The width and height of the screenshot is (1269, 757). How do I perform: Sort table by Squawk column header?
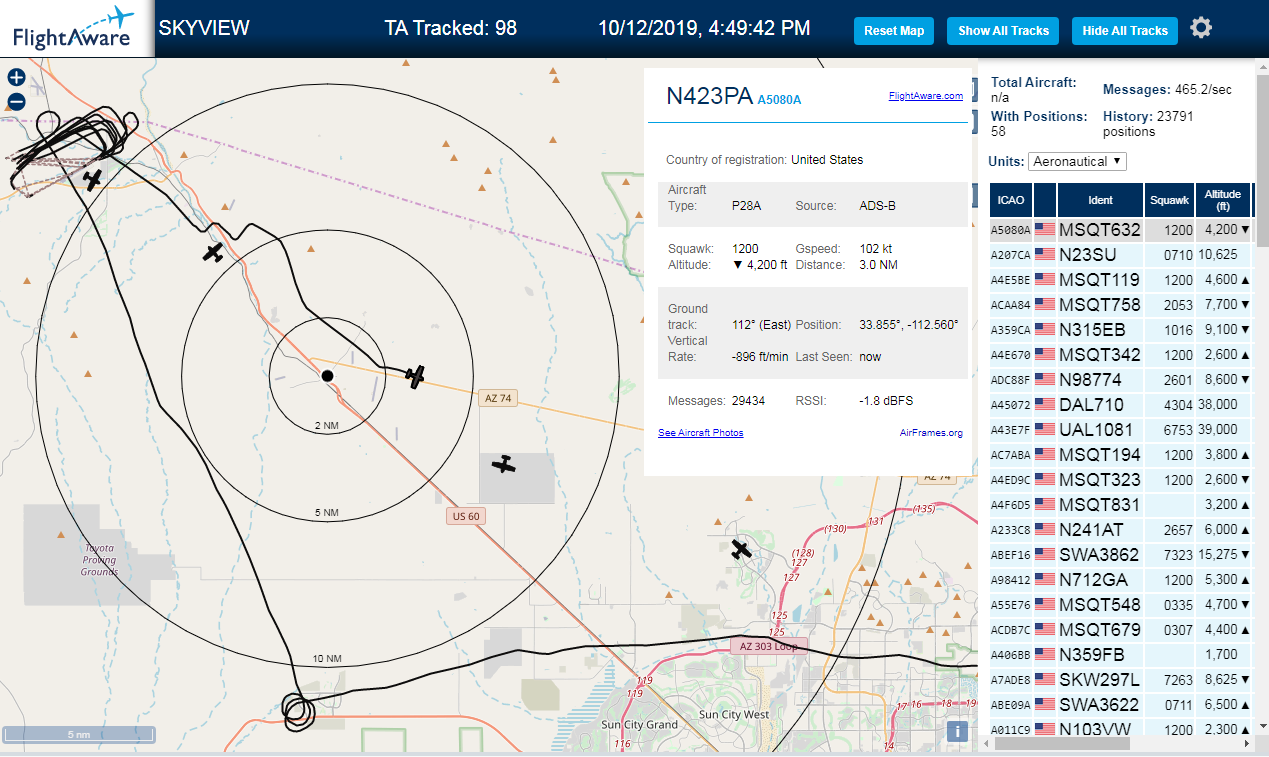click(x=1169, y=200)
